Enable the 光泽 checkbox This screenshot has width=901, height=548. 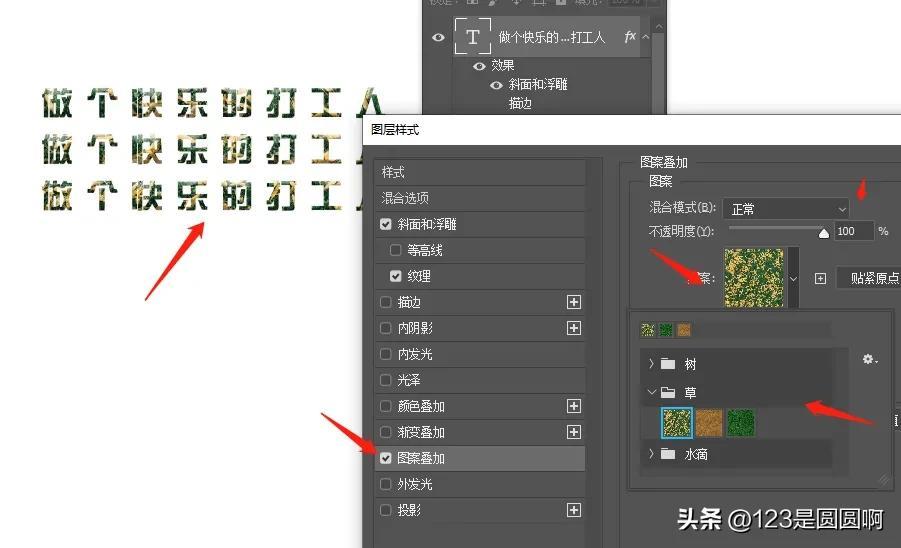tap(386, 380)
